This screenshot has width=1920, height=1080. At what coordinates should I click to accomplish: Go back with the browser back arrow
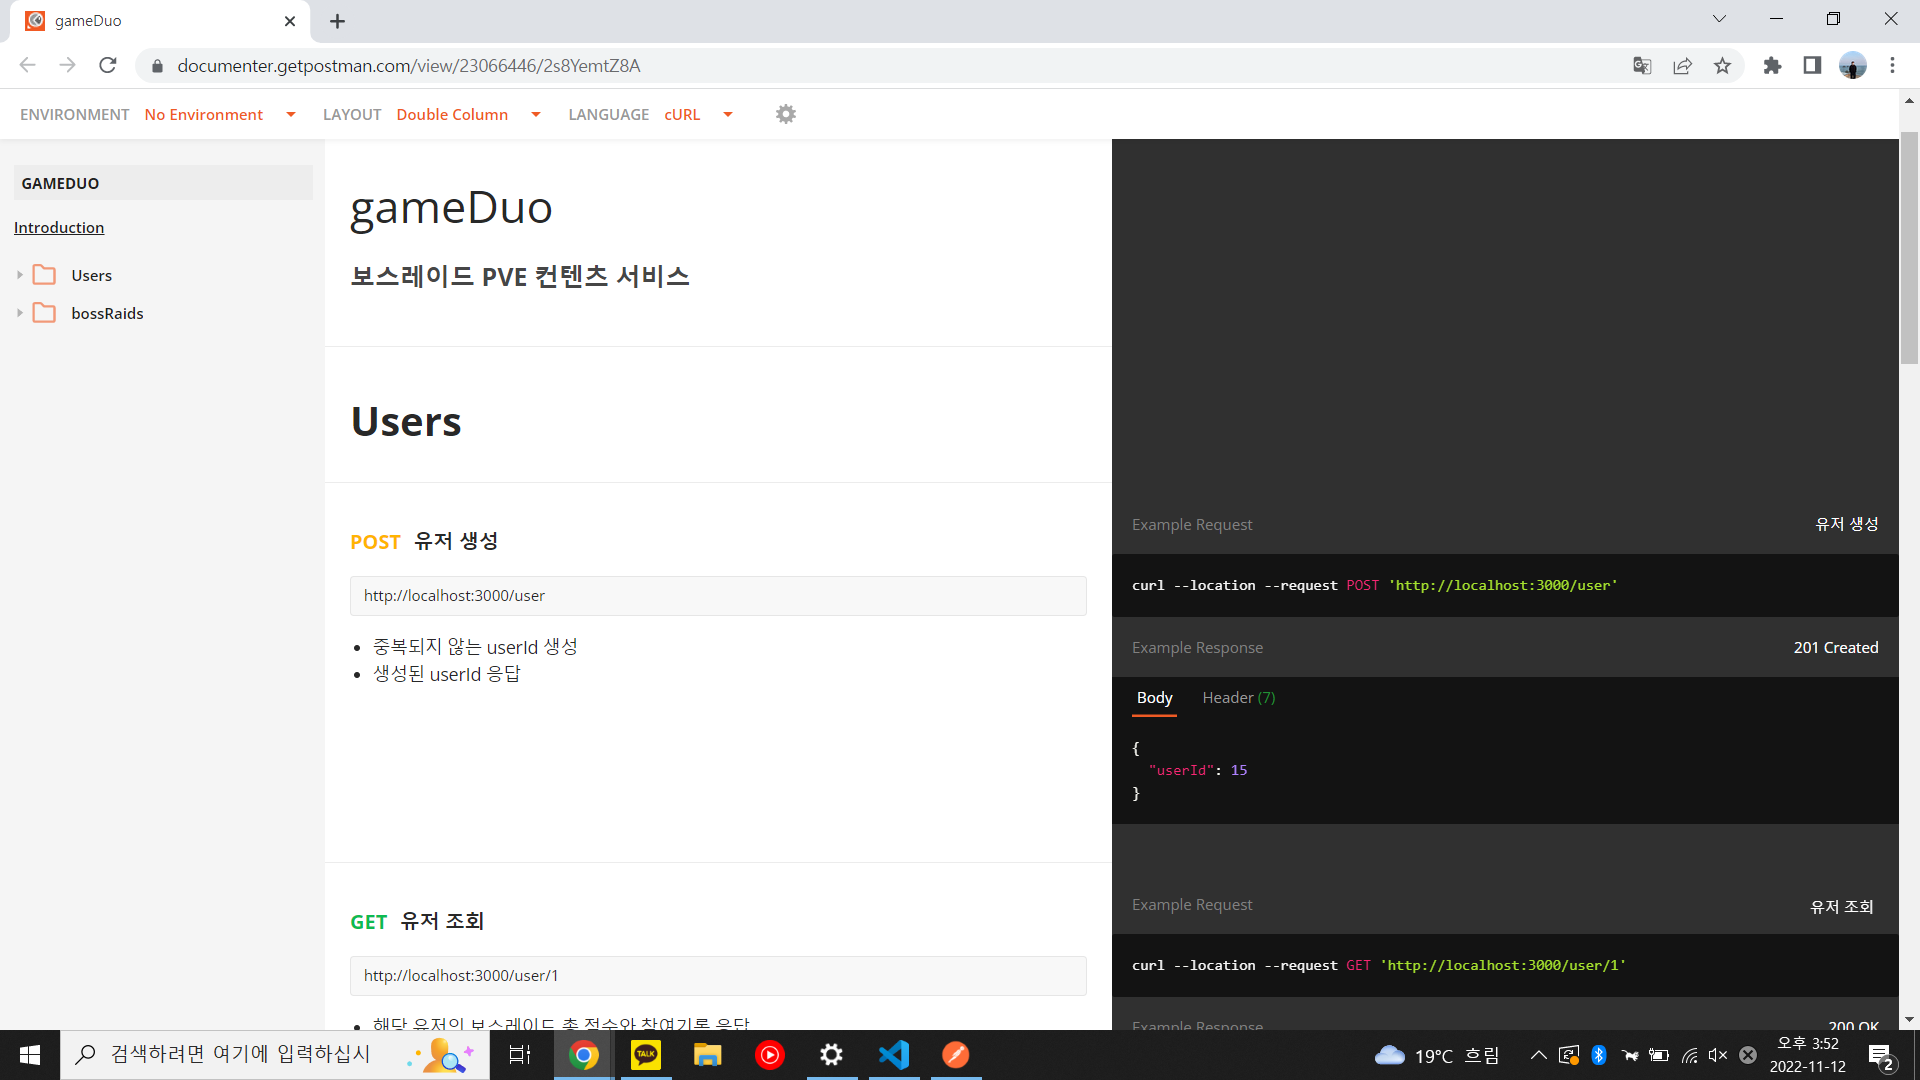[27, 66]
